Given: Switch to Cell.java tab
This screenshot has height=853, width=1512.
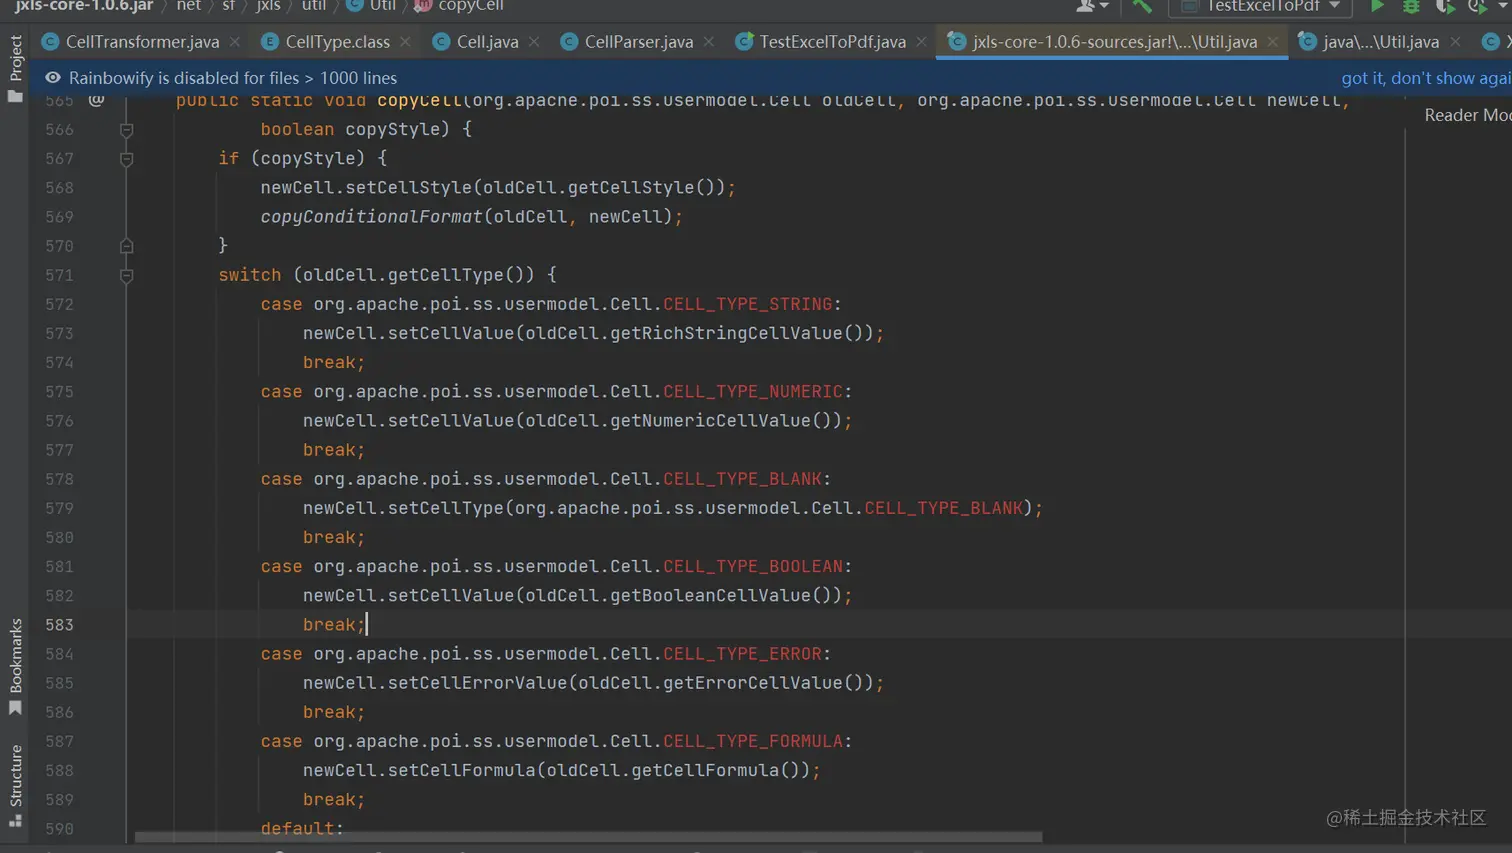Looking at the screenshot, I should click(x=487, y=42).
